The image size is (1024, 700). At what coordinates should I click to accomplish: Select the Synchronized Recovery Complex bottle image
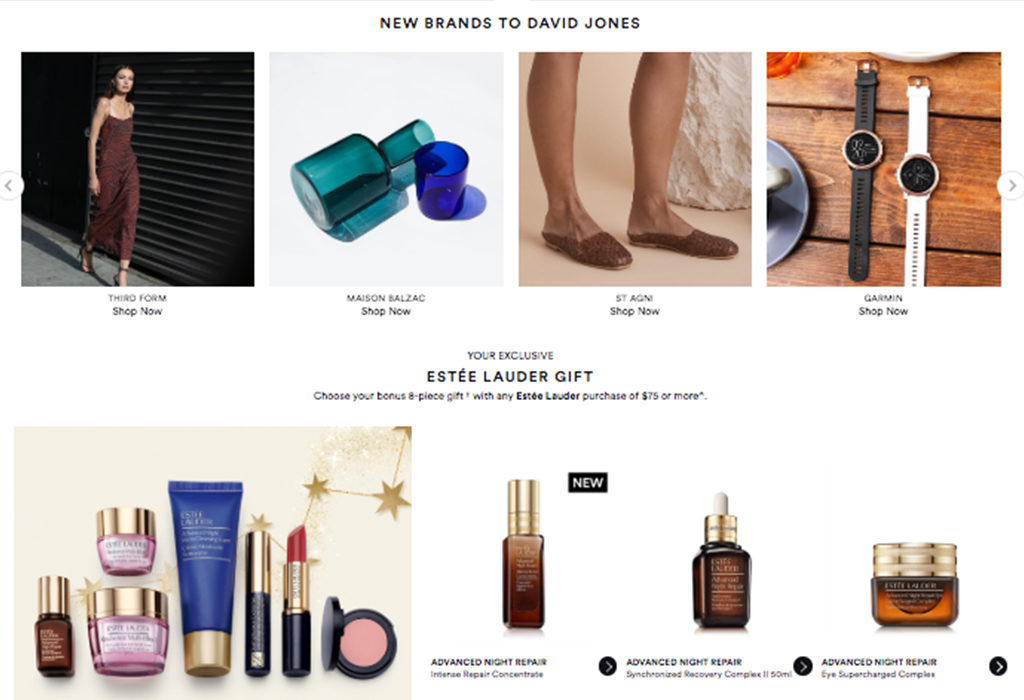[721, 560]
